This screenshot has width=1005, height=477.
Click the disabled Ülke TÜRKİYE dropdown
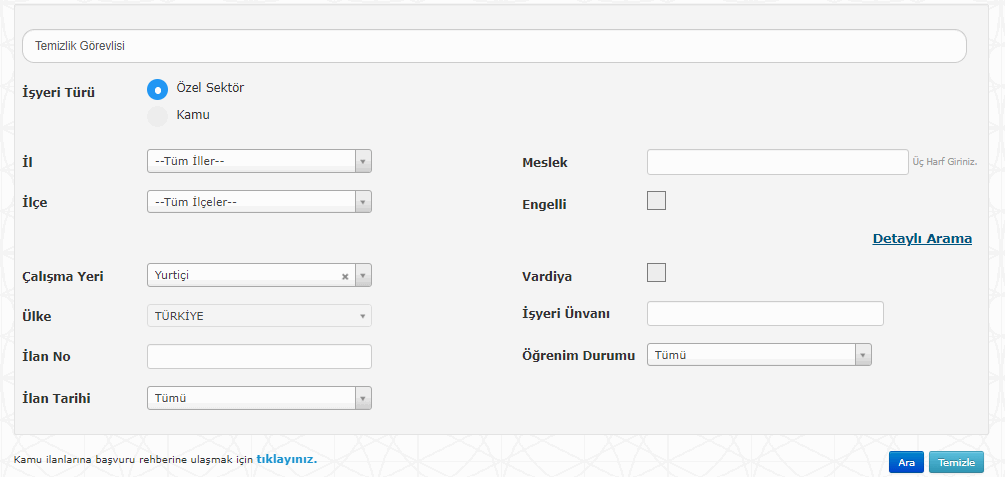[x=259, y=316]
